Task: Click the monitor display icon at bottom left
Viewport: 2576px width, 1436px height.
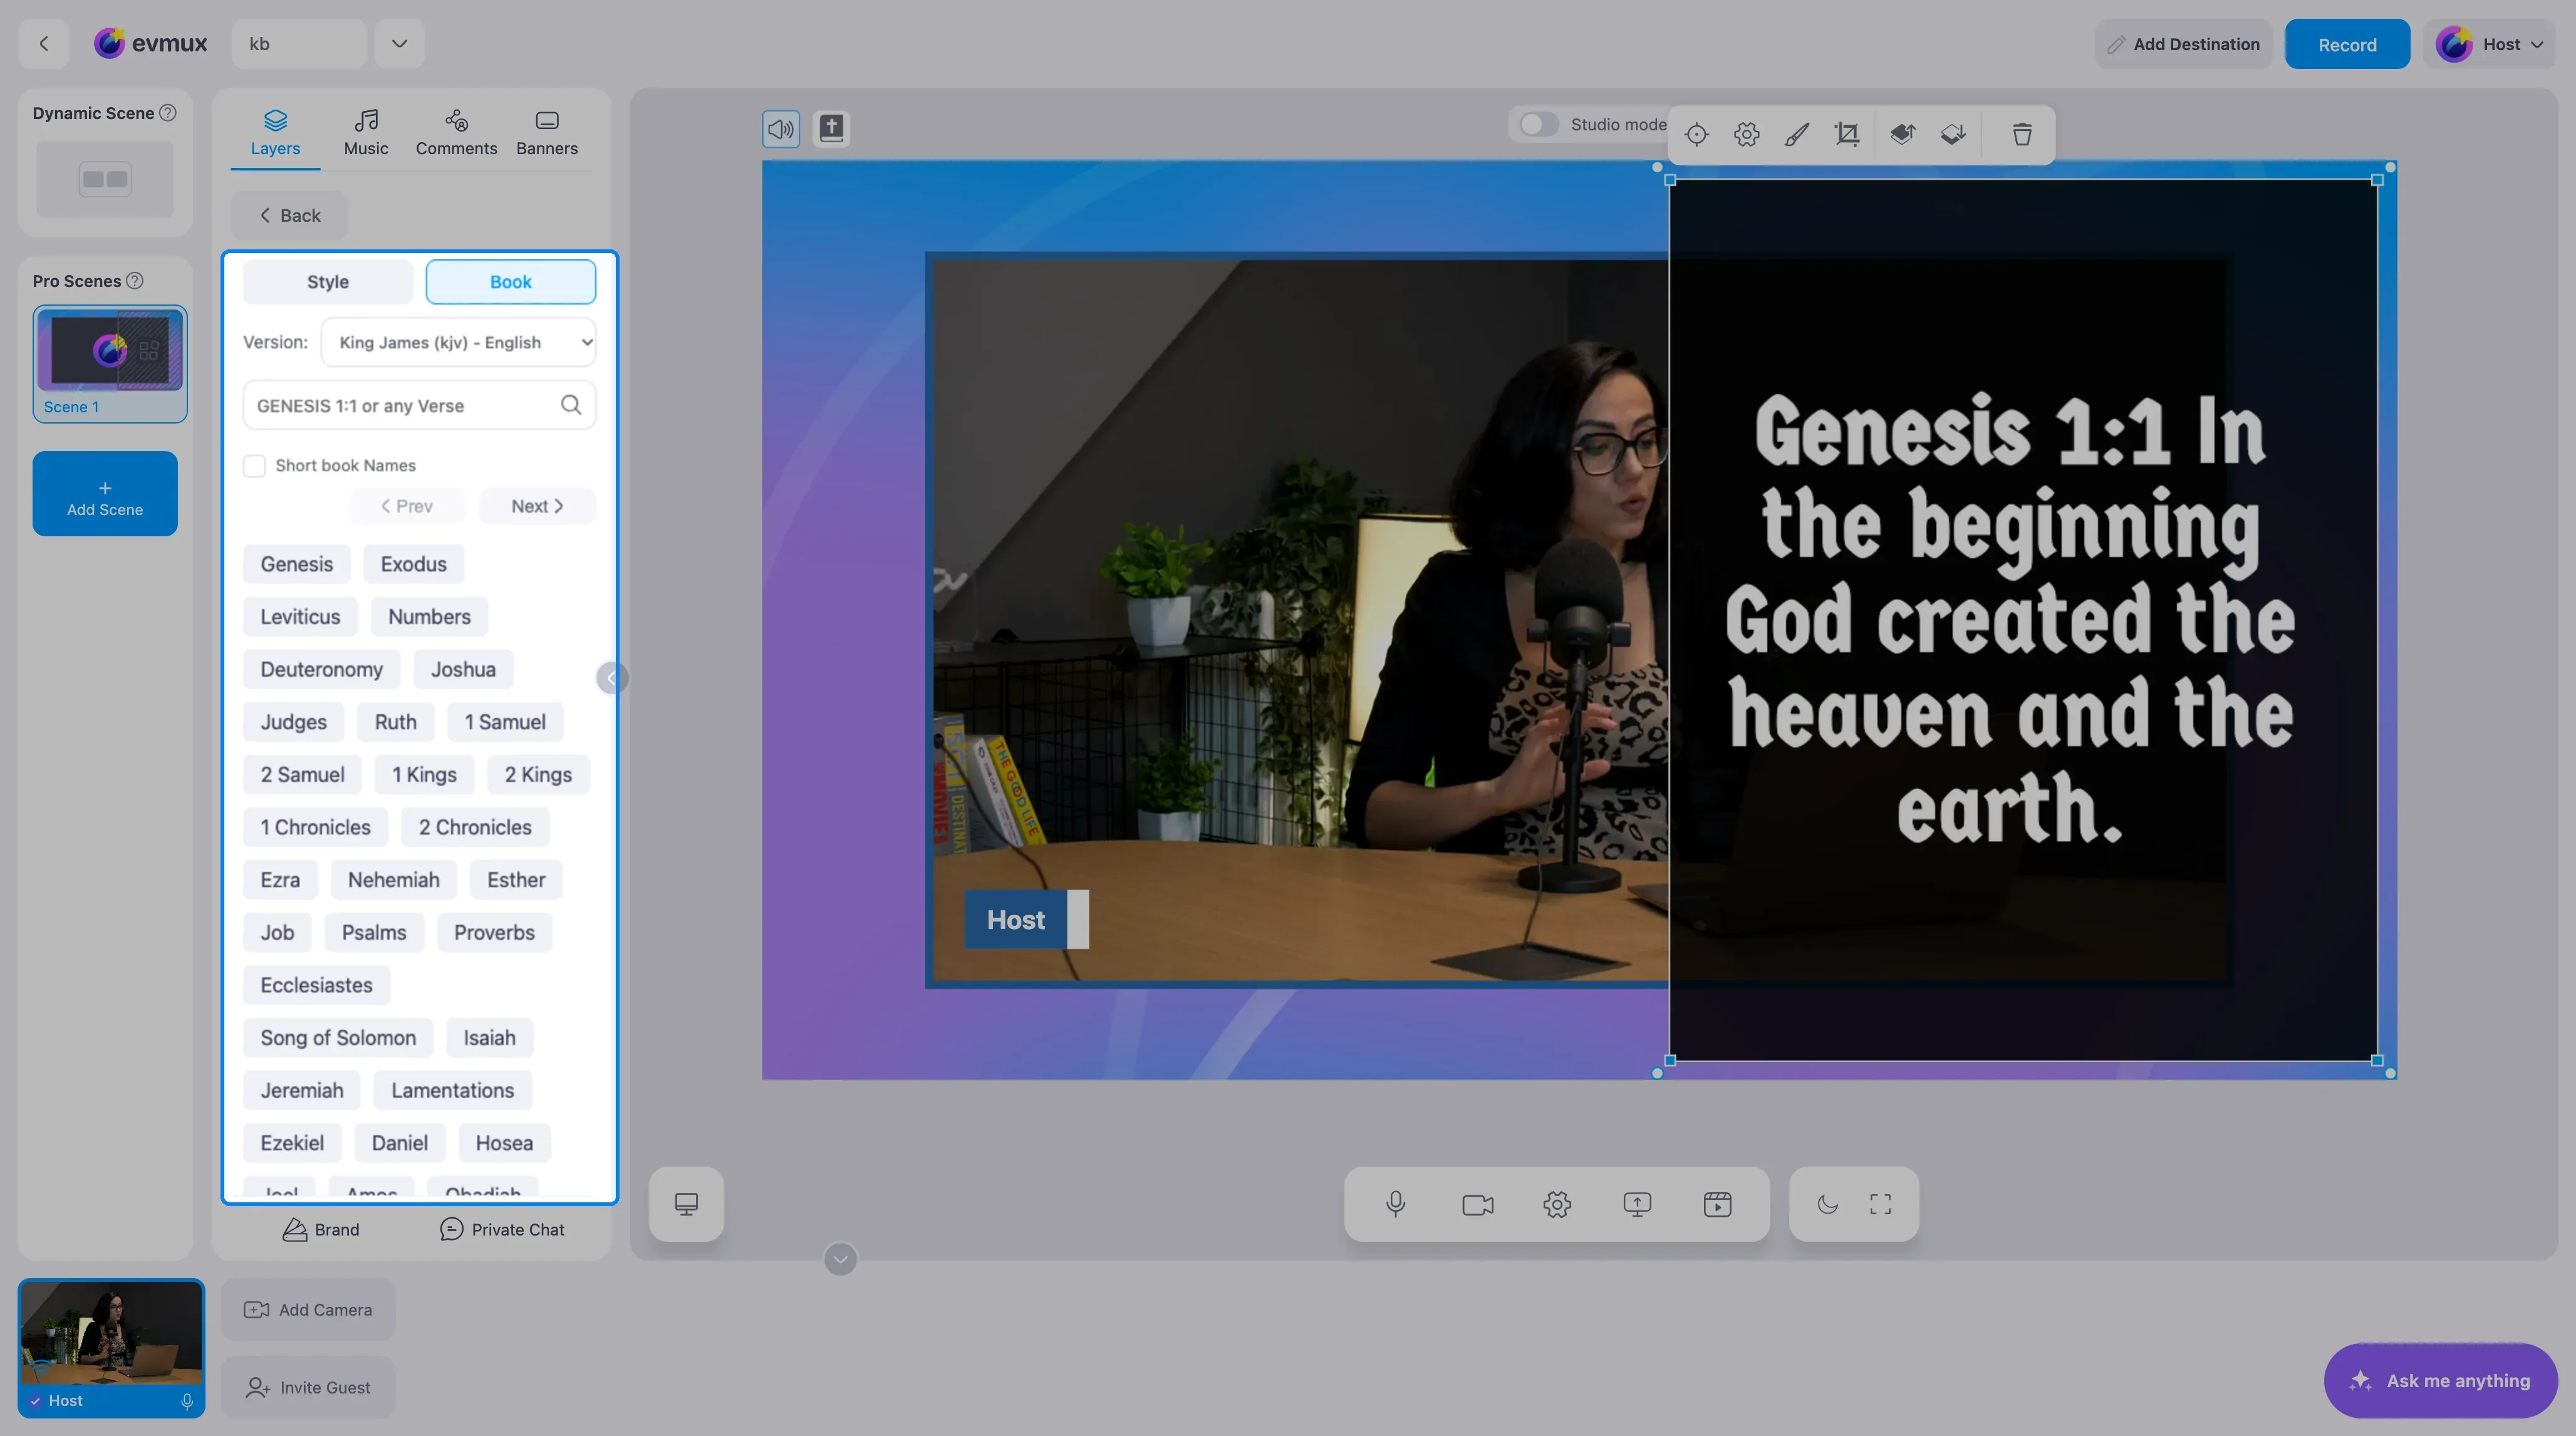Action: [686, 1204]
